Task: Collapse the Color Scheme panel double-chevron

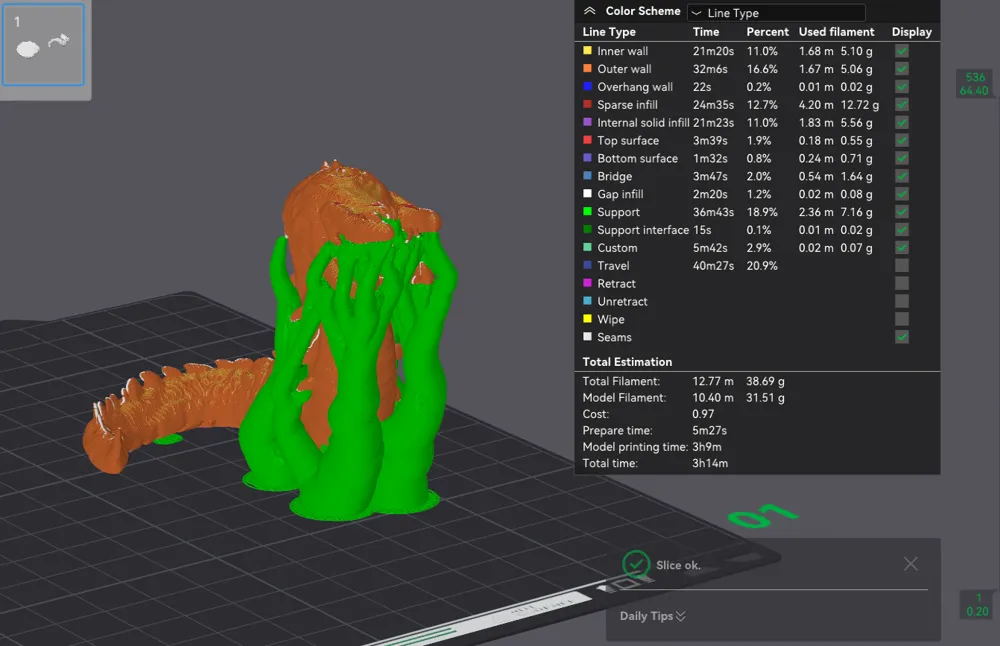Action: 590,11
